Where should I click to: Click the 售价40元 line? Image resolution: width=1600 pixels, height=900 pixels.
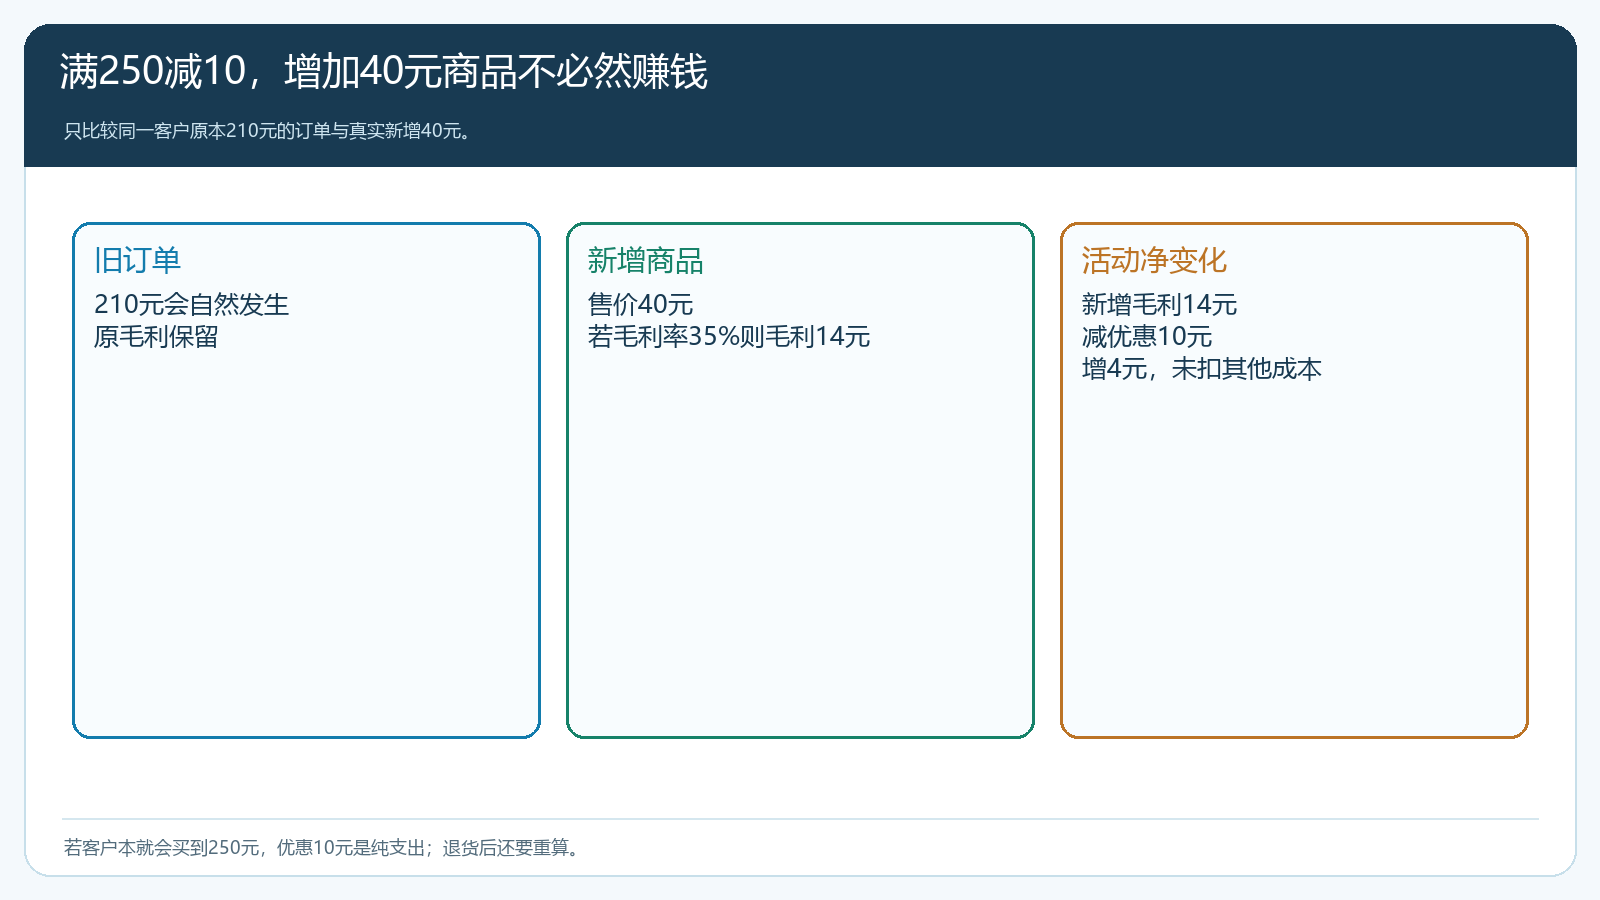point(640,304)
